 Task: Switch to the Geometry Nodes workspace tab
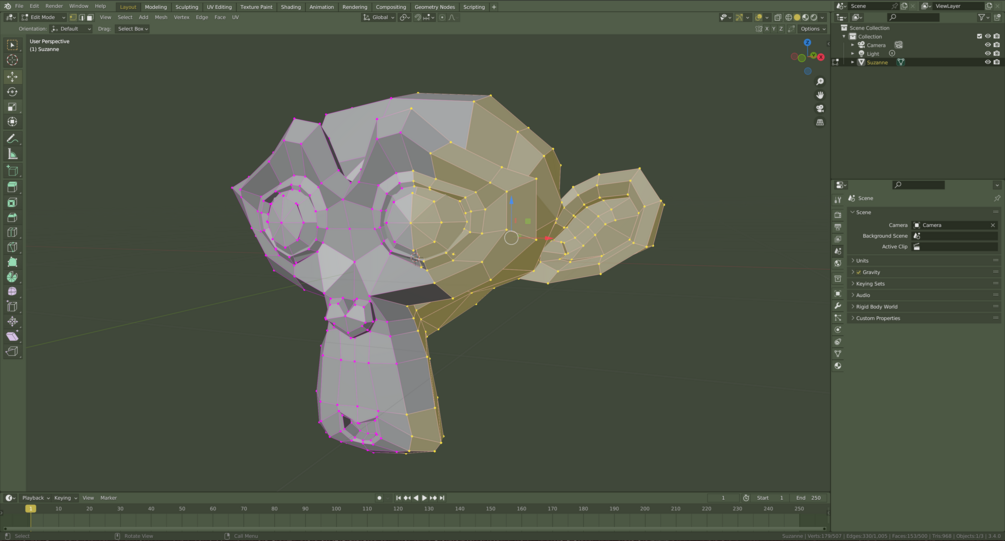(x=435, y=6)
